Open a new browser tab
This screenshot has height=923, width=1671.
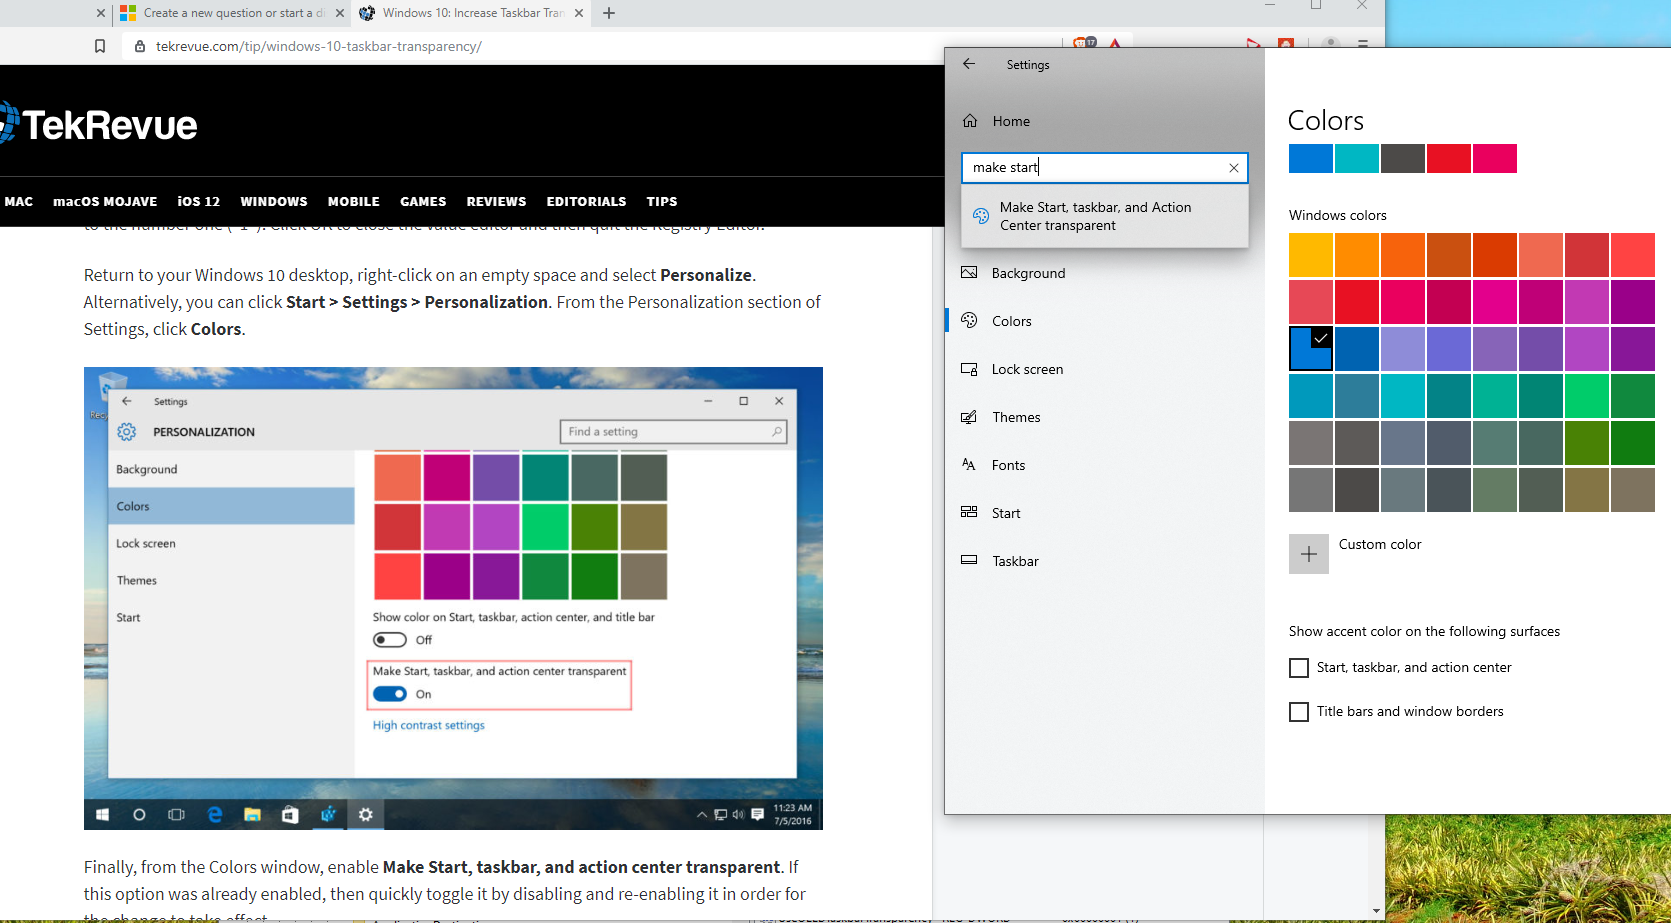tap(609, 13)
